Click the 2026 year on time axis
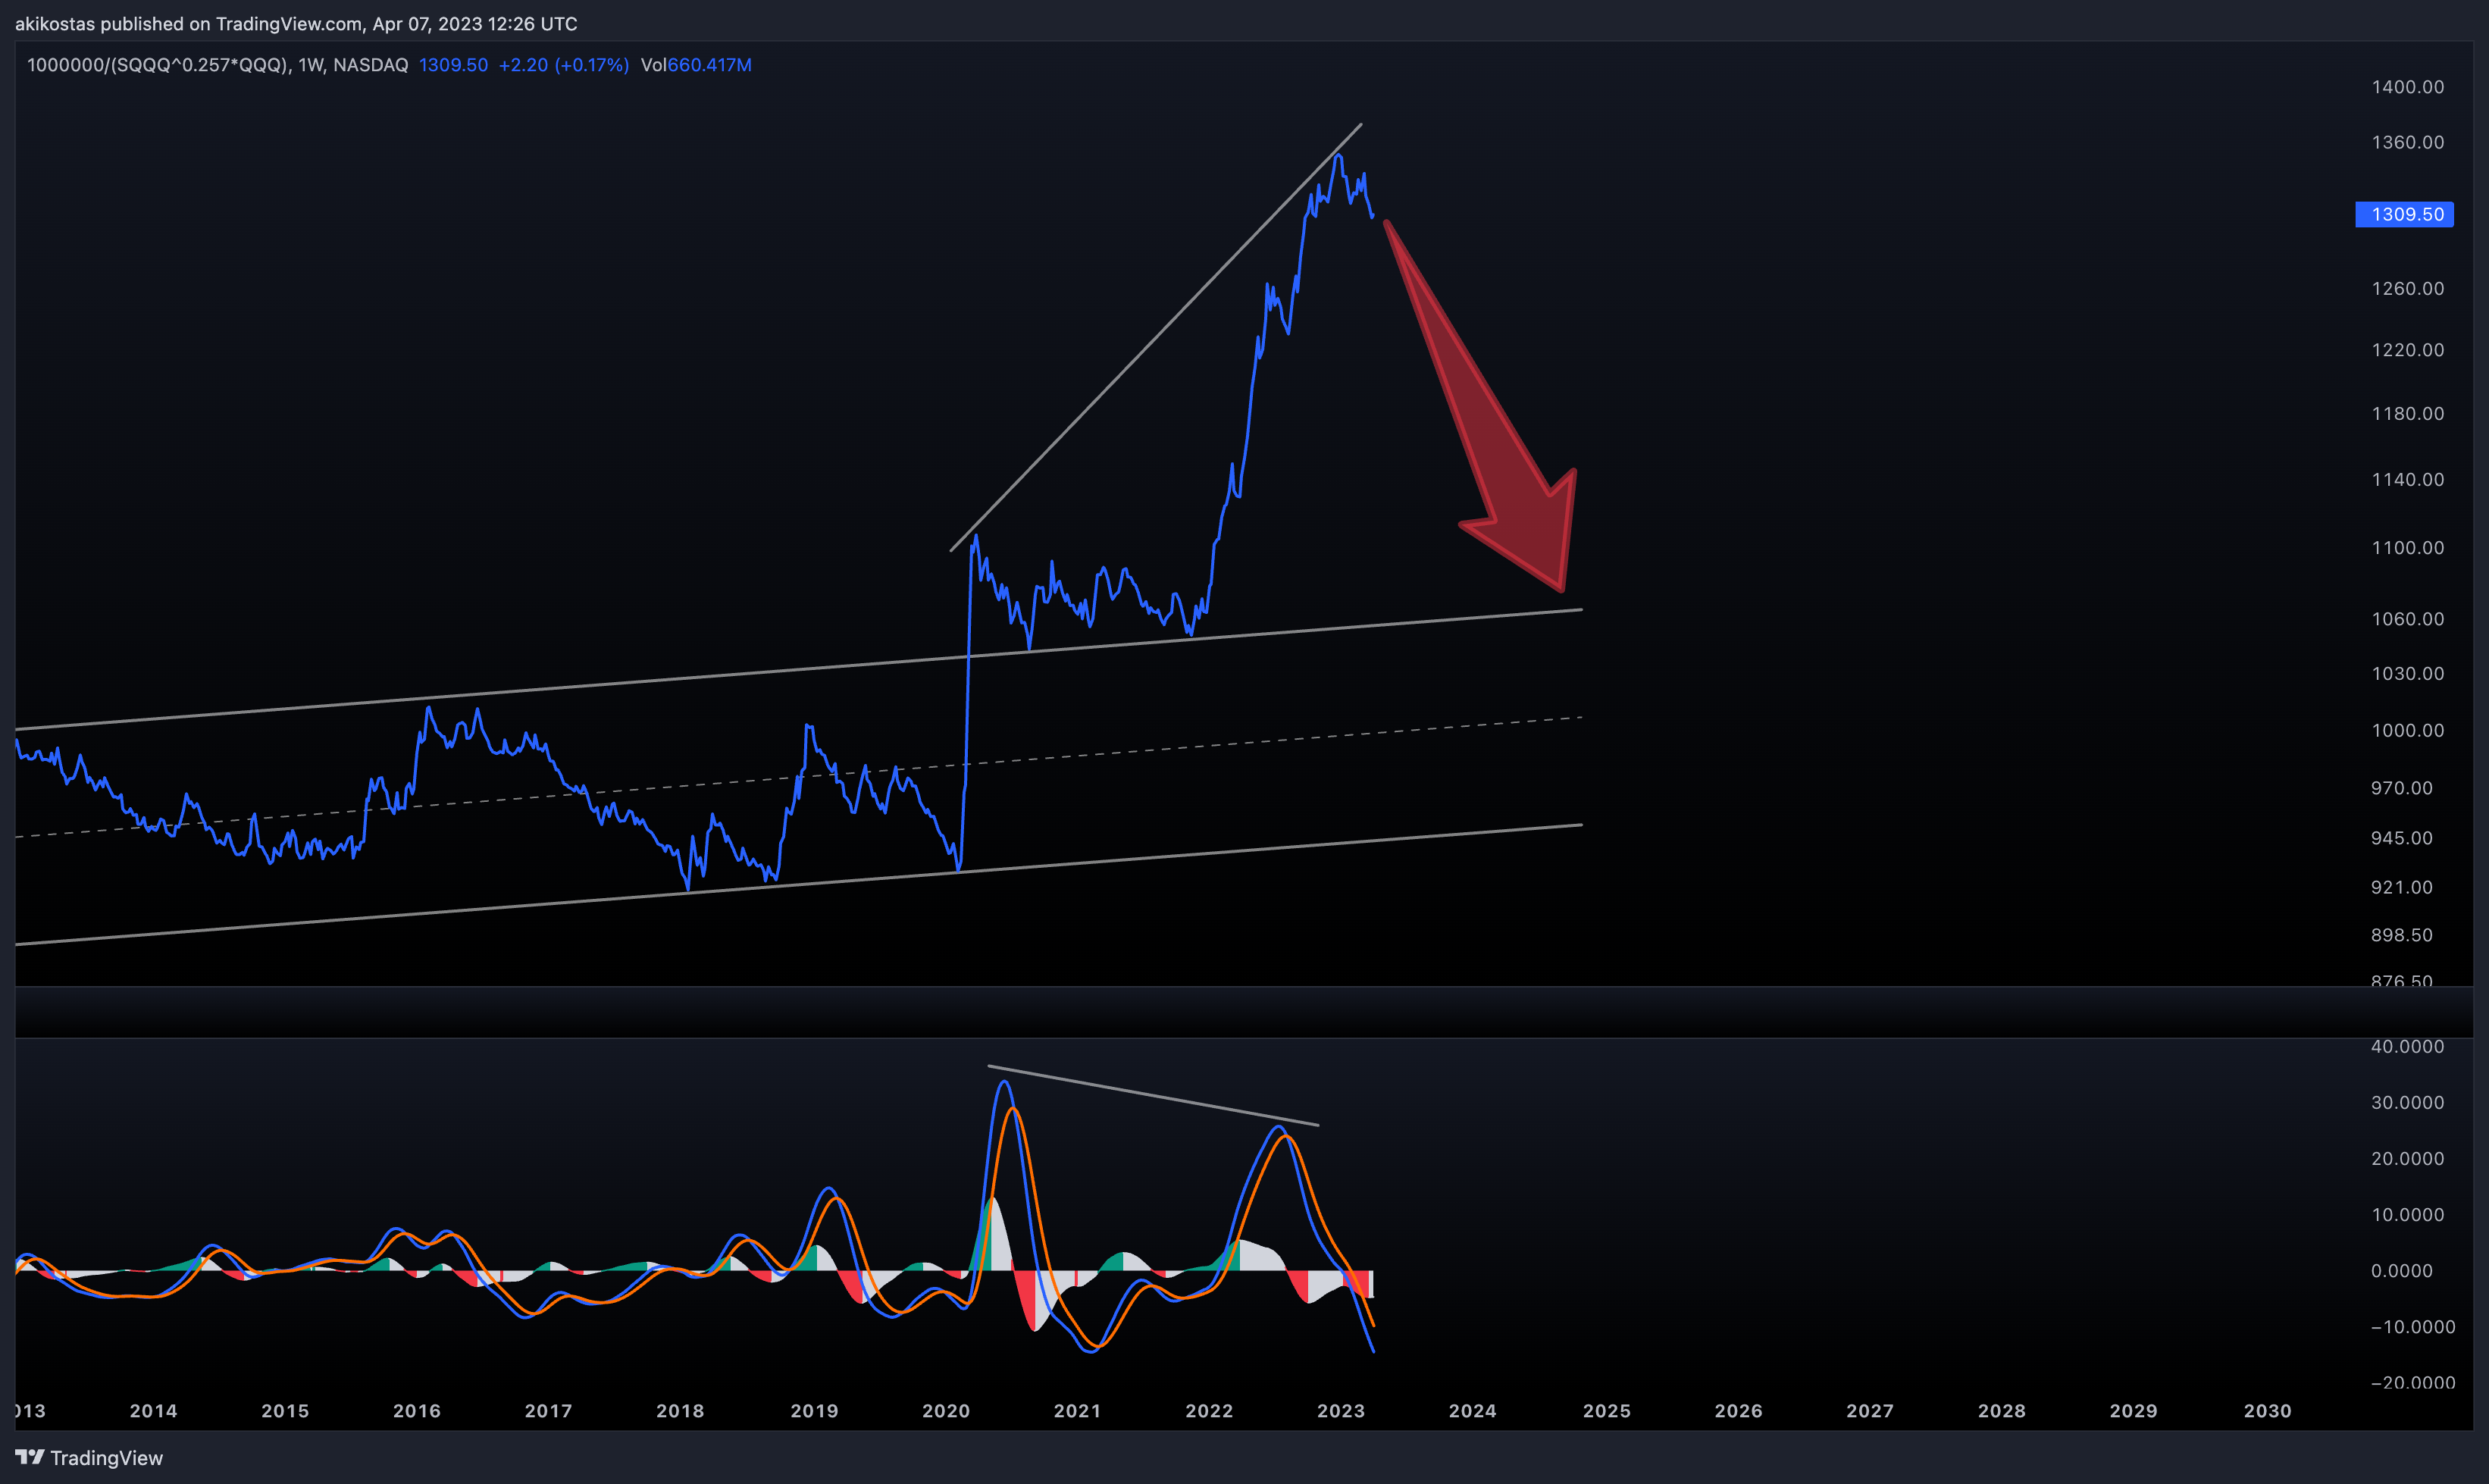 (x=1739, y=1411)
